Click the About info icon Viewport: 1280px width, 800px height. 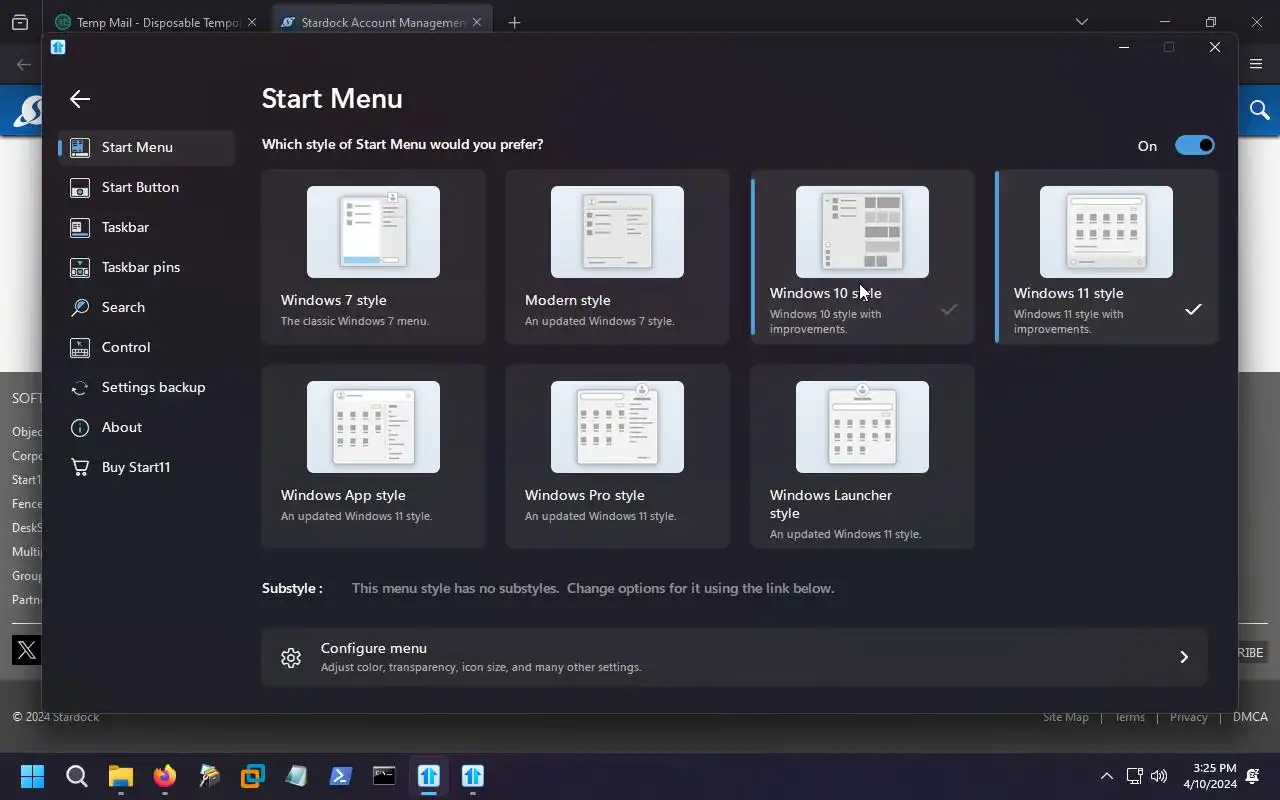coord(80,427)
